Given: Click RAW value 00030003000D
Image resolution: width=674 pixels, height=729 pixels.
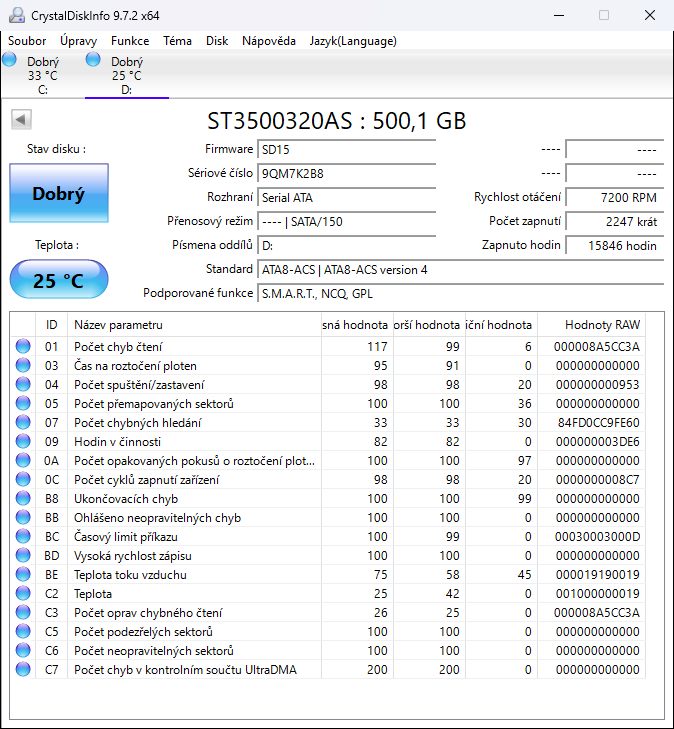Looking at the screenshot, I should pyautogui.click(x=597, y=537).
